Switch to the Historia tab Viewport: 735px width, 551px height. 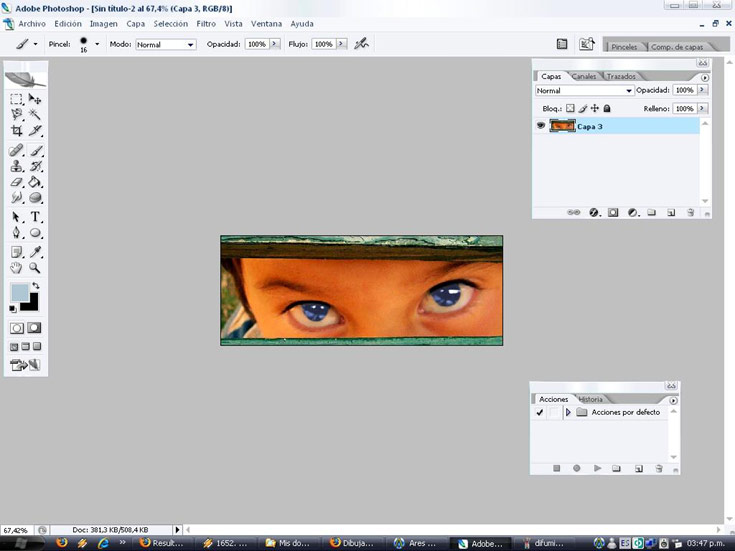click(x=591, y=400)
